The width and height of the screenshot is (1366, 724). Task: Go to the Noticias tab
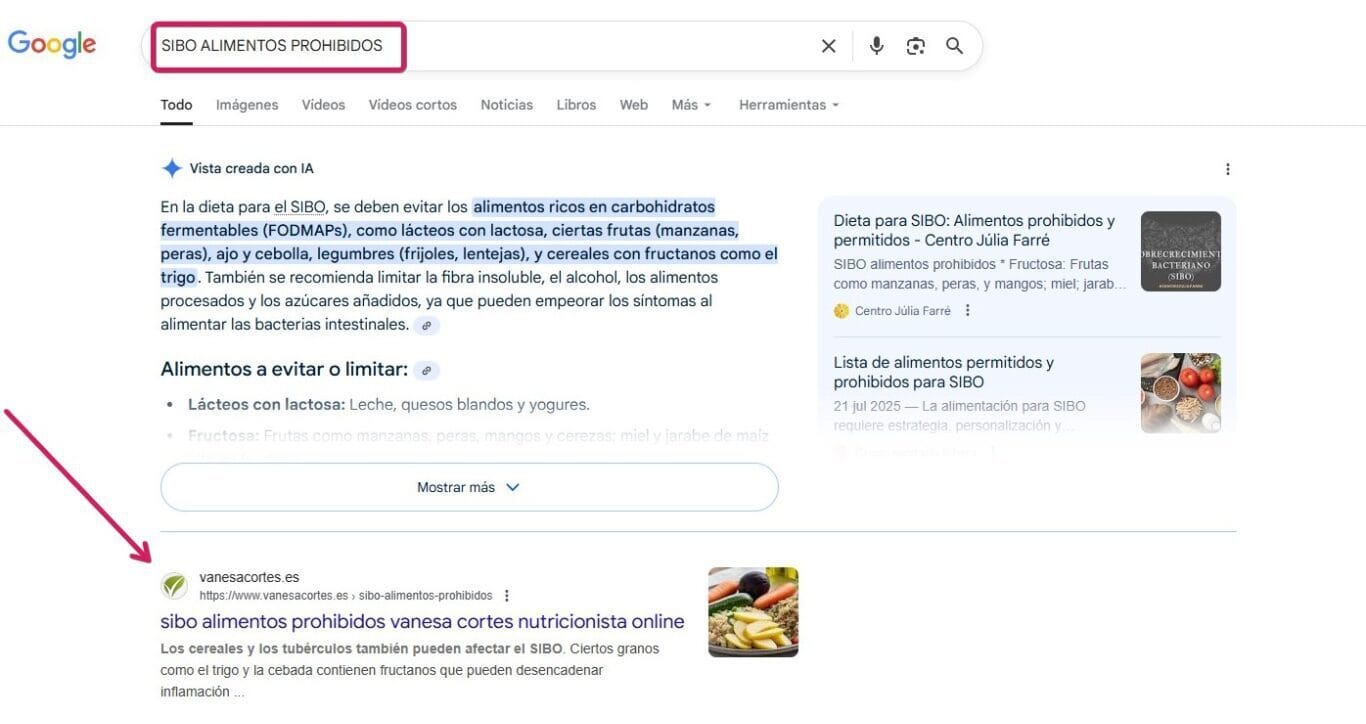[506, 105]
